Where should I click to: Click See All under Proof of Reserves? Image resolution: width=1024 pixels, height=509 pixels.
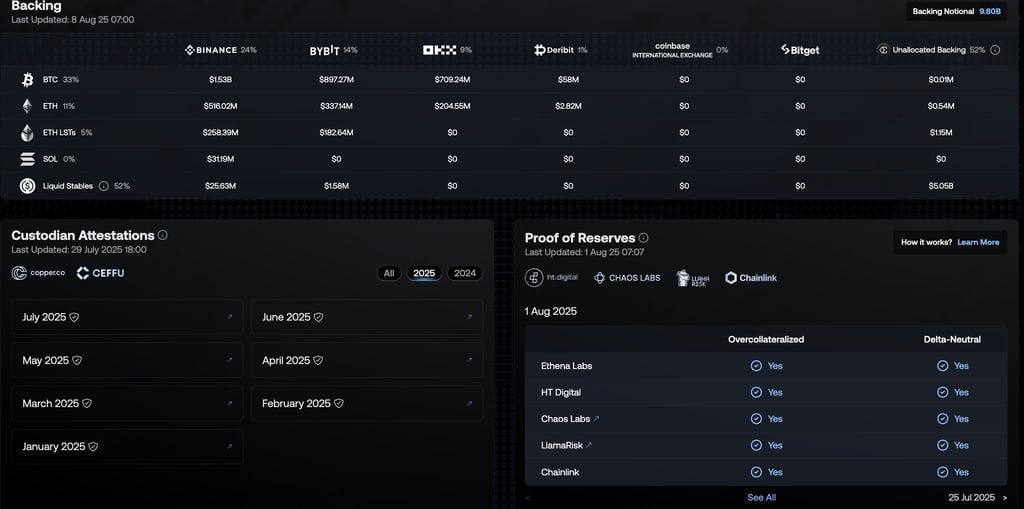click(761, 498)
